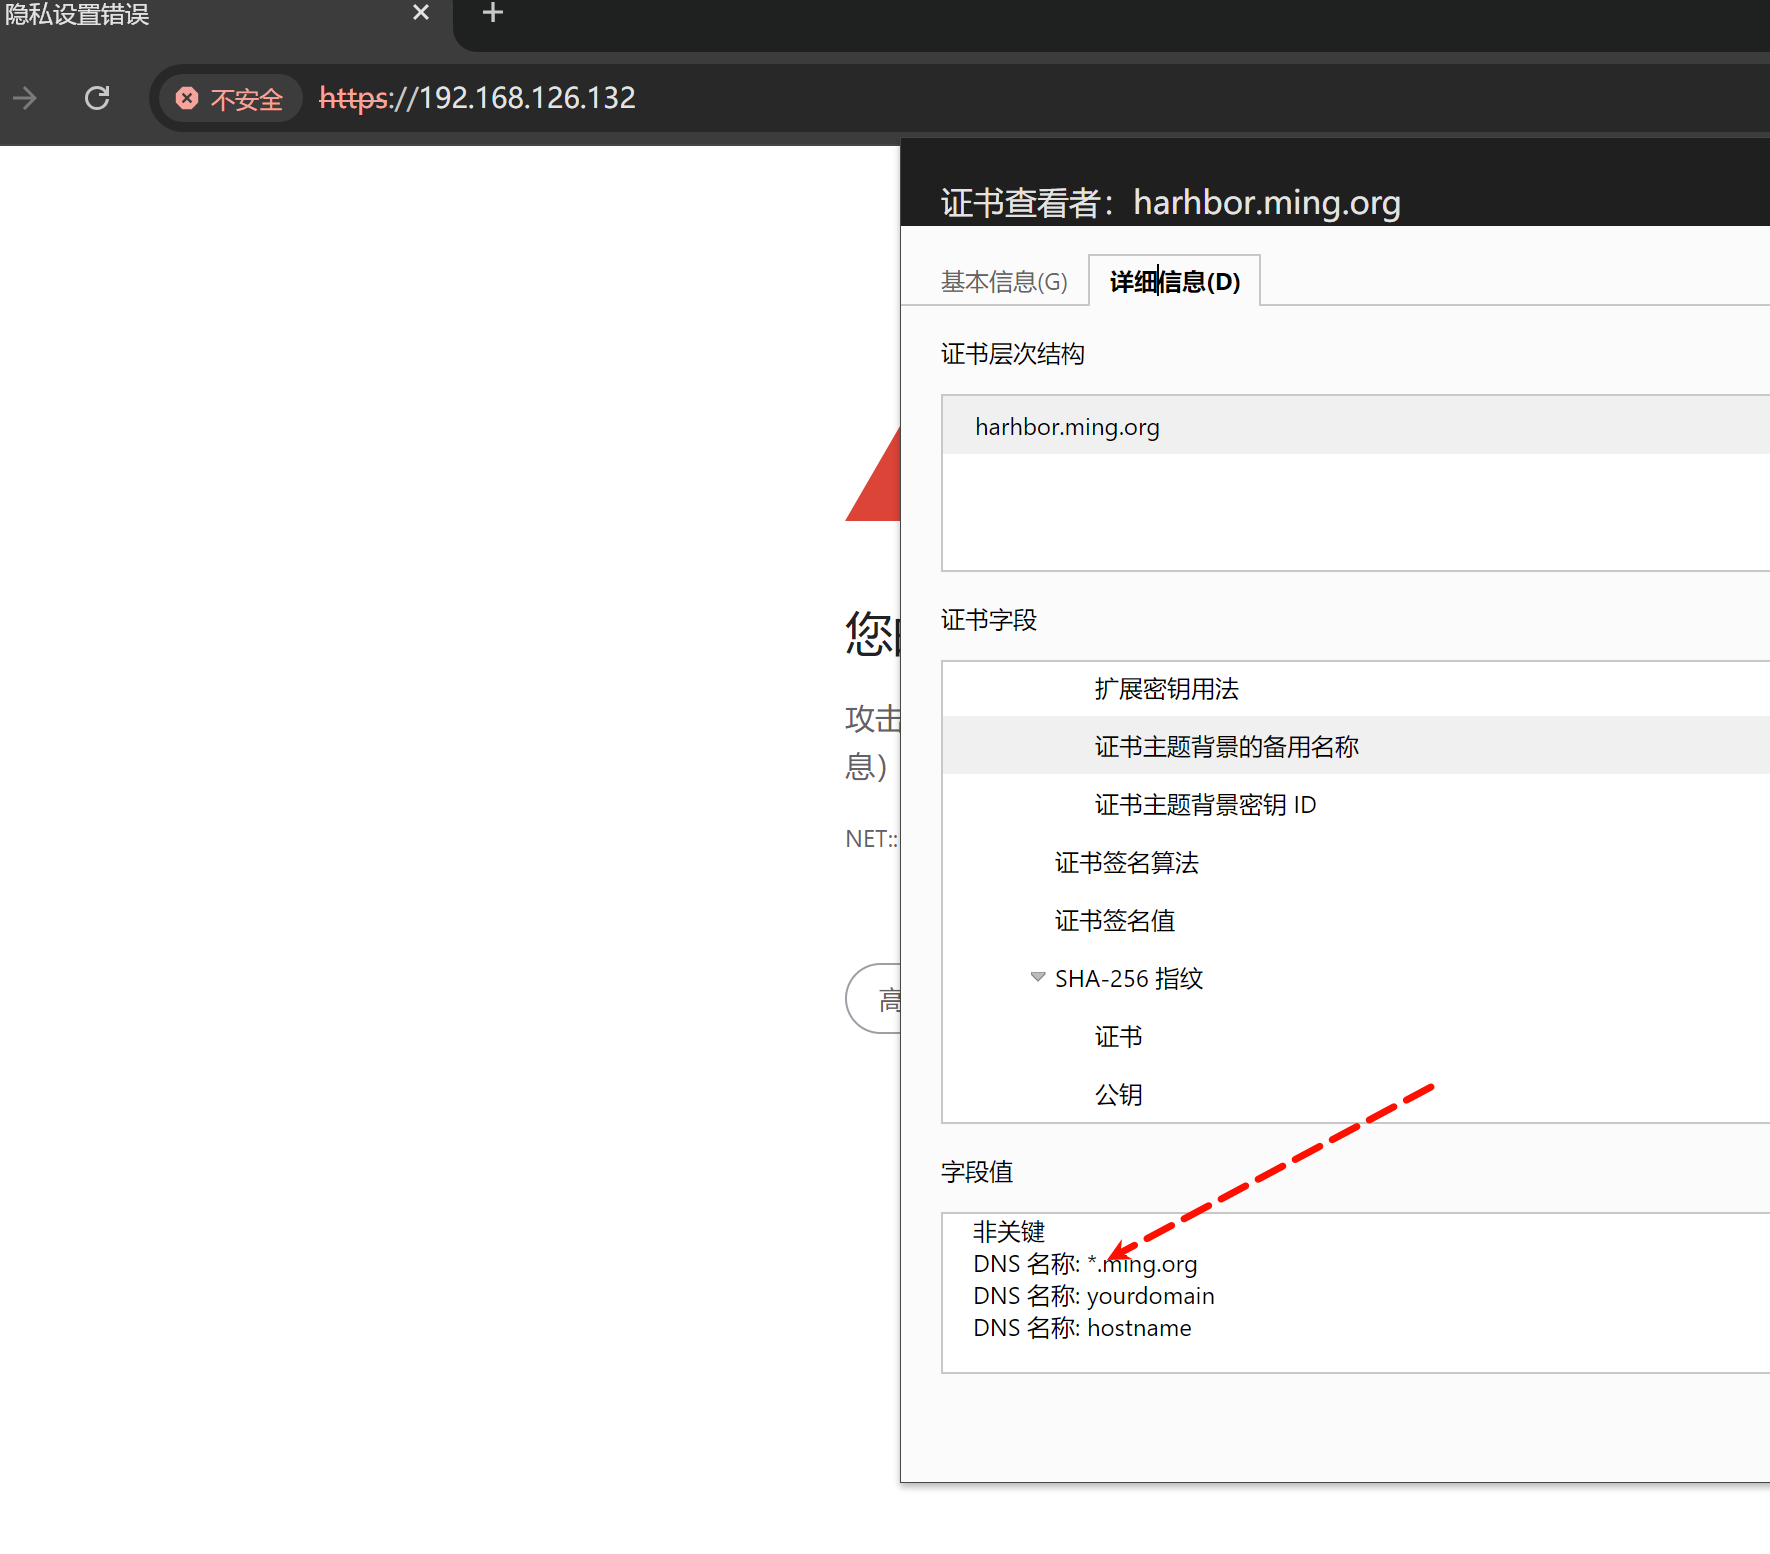Select the 证书主题背景密钥 ID field

click(1205, 805)
